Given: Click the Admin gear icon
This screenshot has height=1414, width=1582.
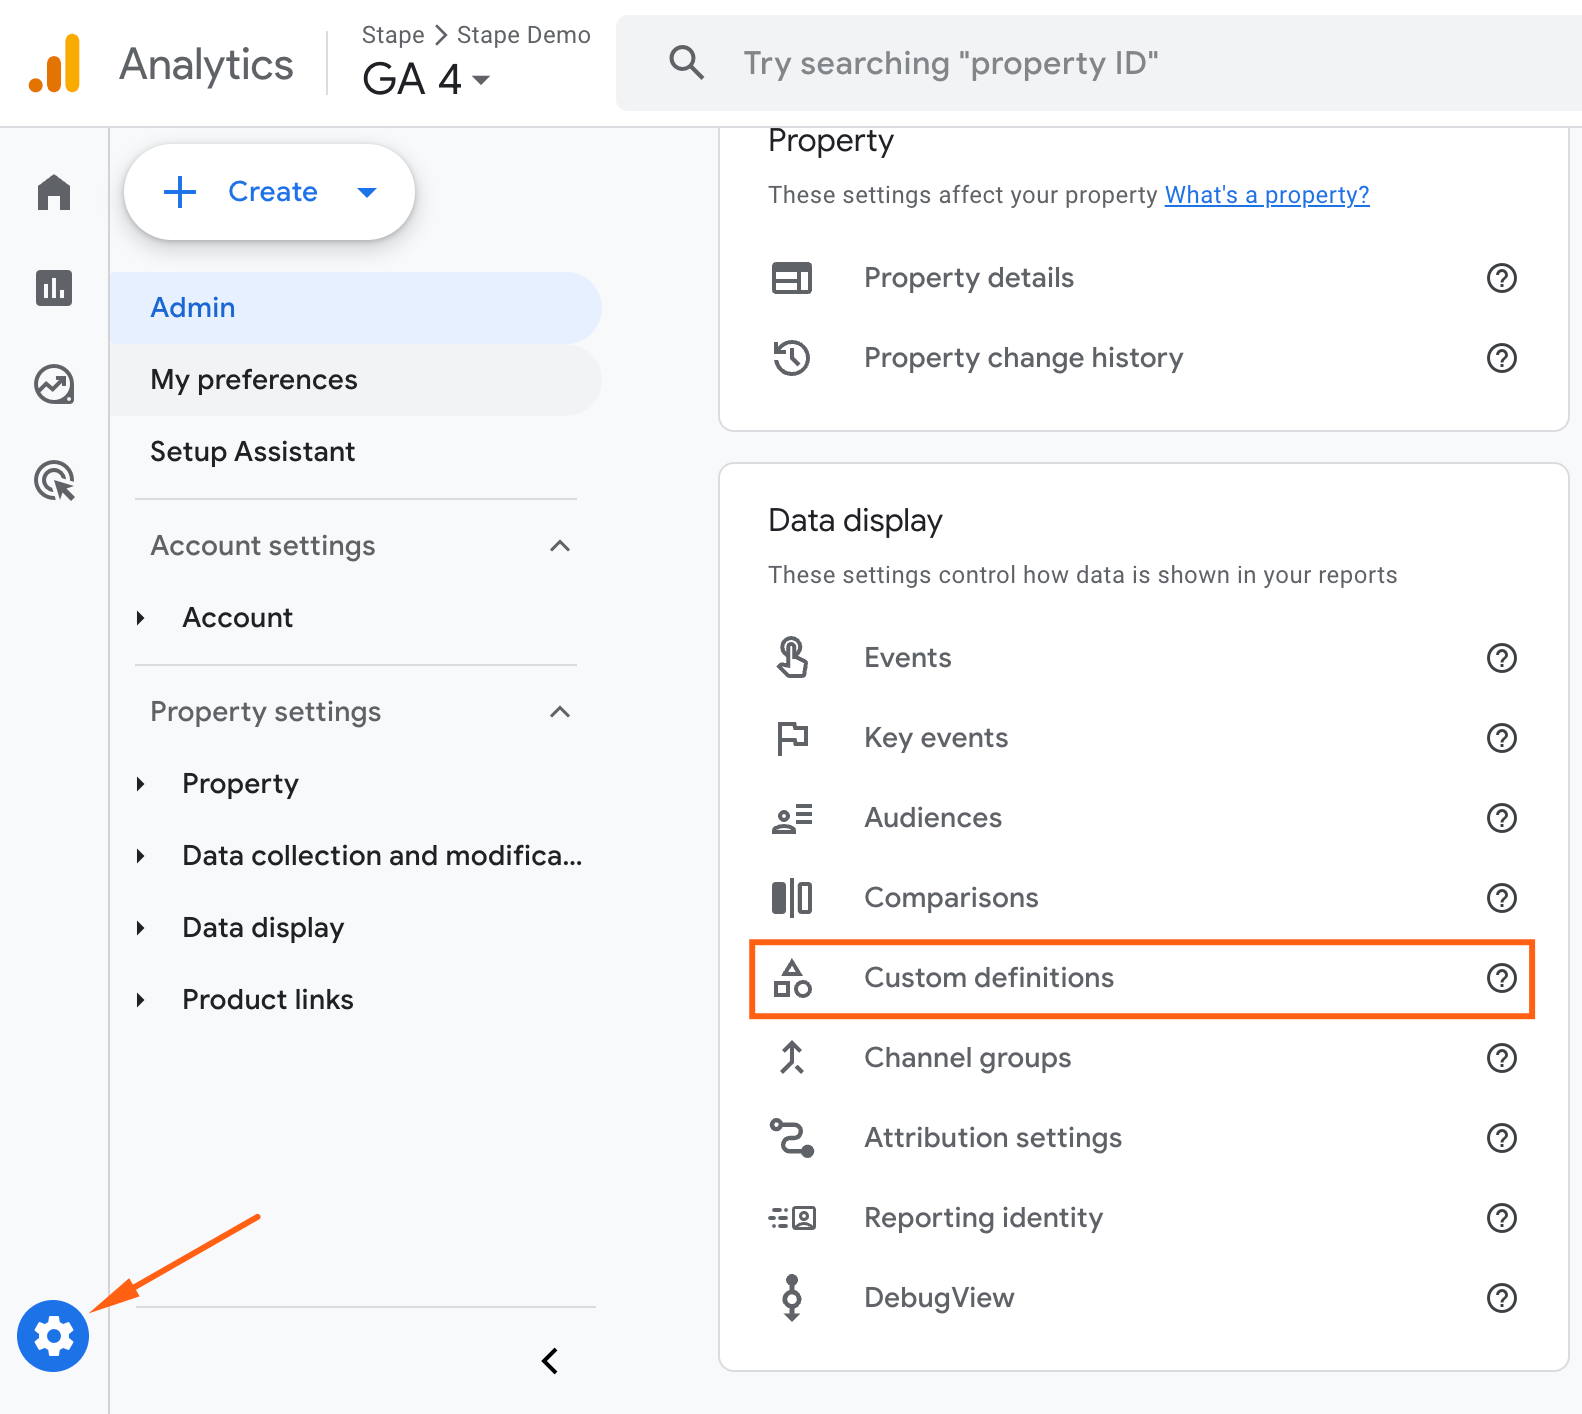Looking at the screenshot, I should tap(53, 1336).
